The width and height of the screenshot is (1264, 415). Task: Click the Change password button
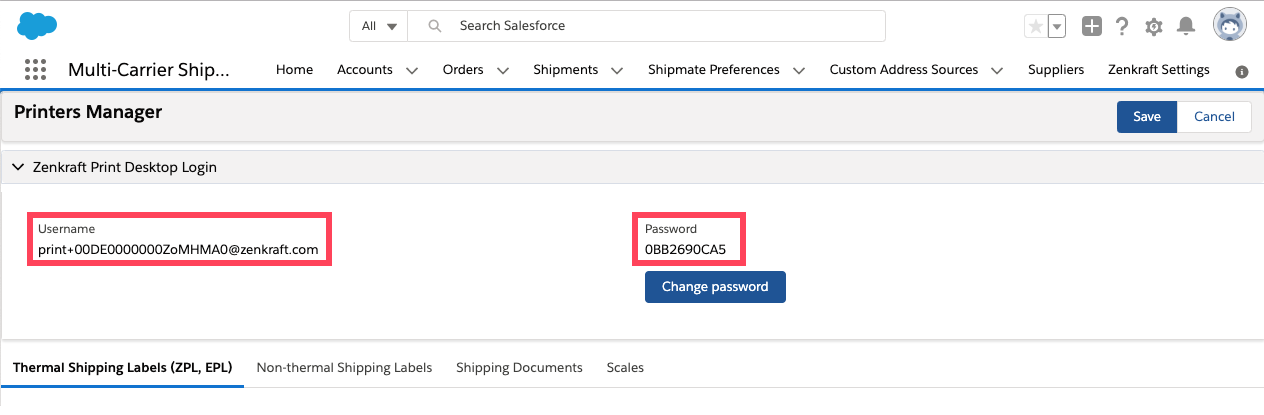tap(715, 287)
